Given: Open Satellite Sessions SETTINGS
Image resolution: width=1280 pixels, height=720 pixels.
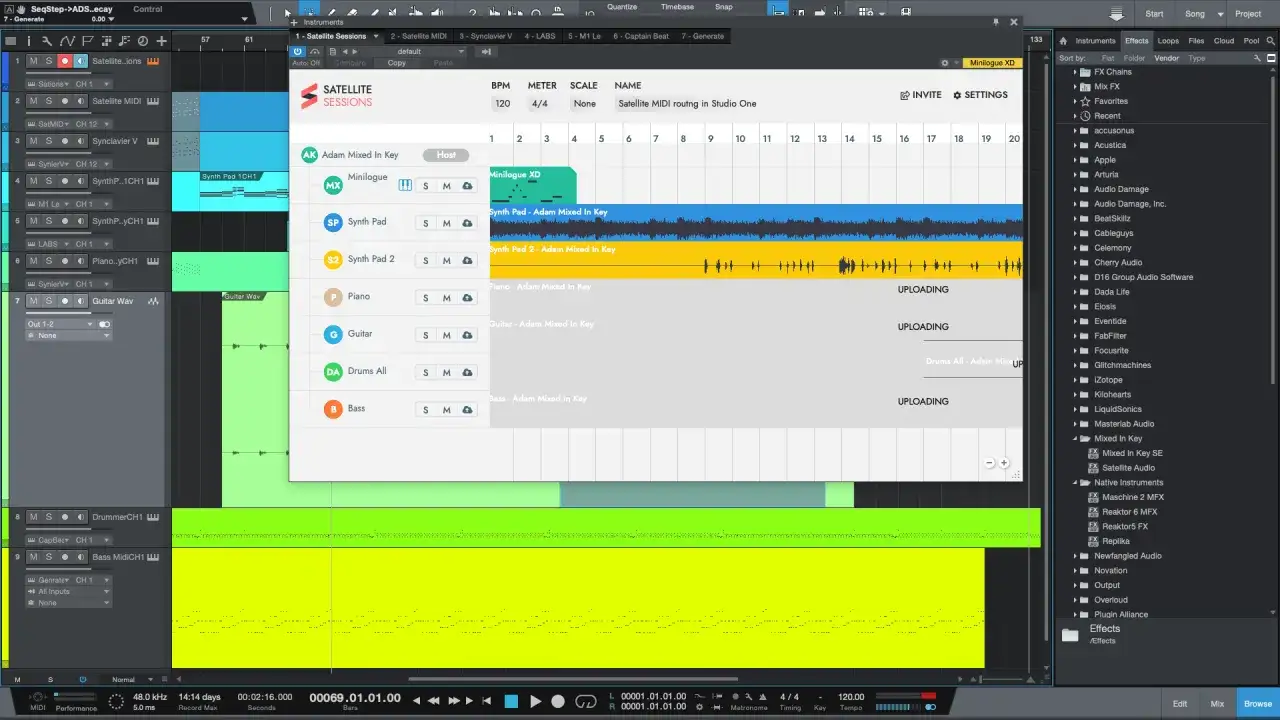Looking at the screenshot, I should point(980,95).
